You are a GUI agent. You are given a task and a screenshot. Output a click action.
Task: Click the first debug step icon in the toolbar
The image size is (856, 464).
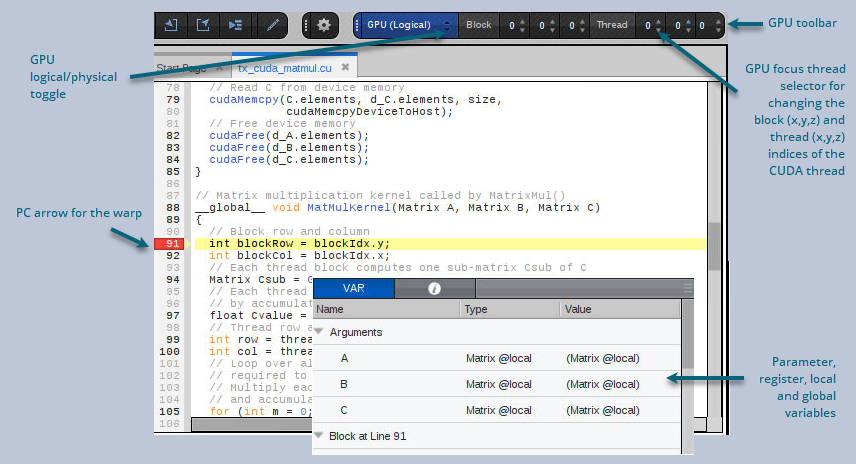(171, 25)
